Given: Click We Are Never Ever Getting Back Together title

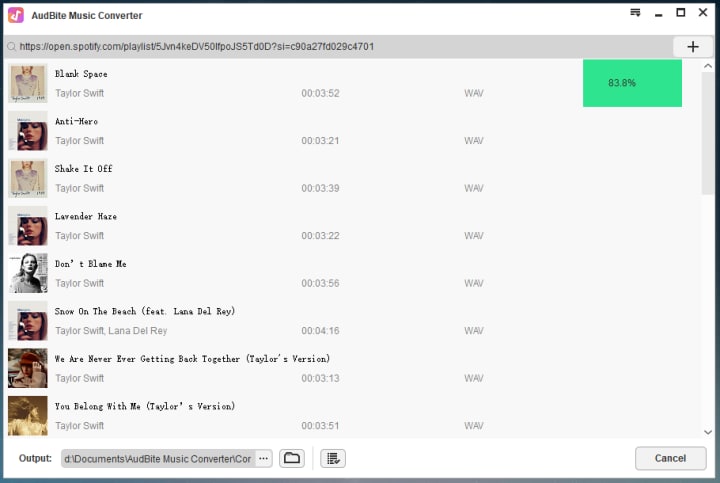Looking at the screenshot, I should click(x=192, y=359).
